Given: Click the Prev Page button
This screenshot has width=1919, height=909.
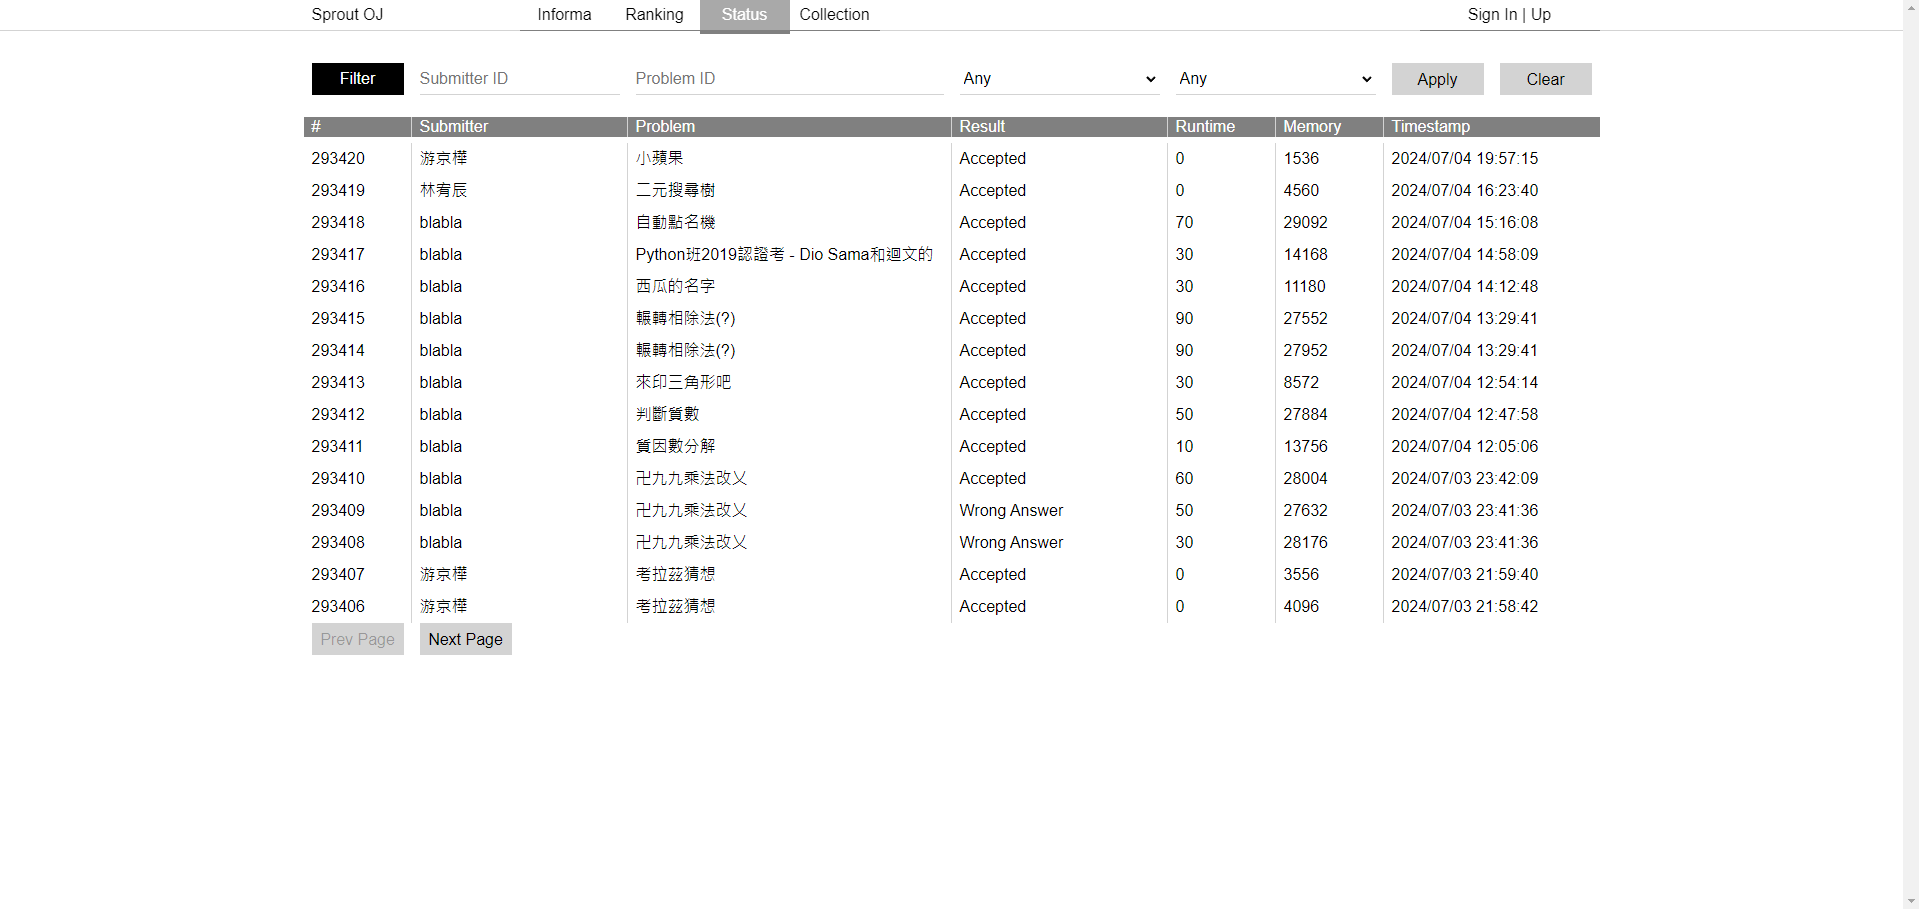Looking at the screenshot, I should pos(357,640).
